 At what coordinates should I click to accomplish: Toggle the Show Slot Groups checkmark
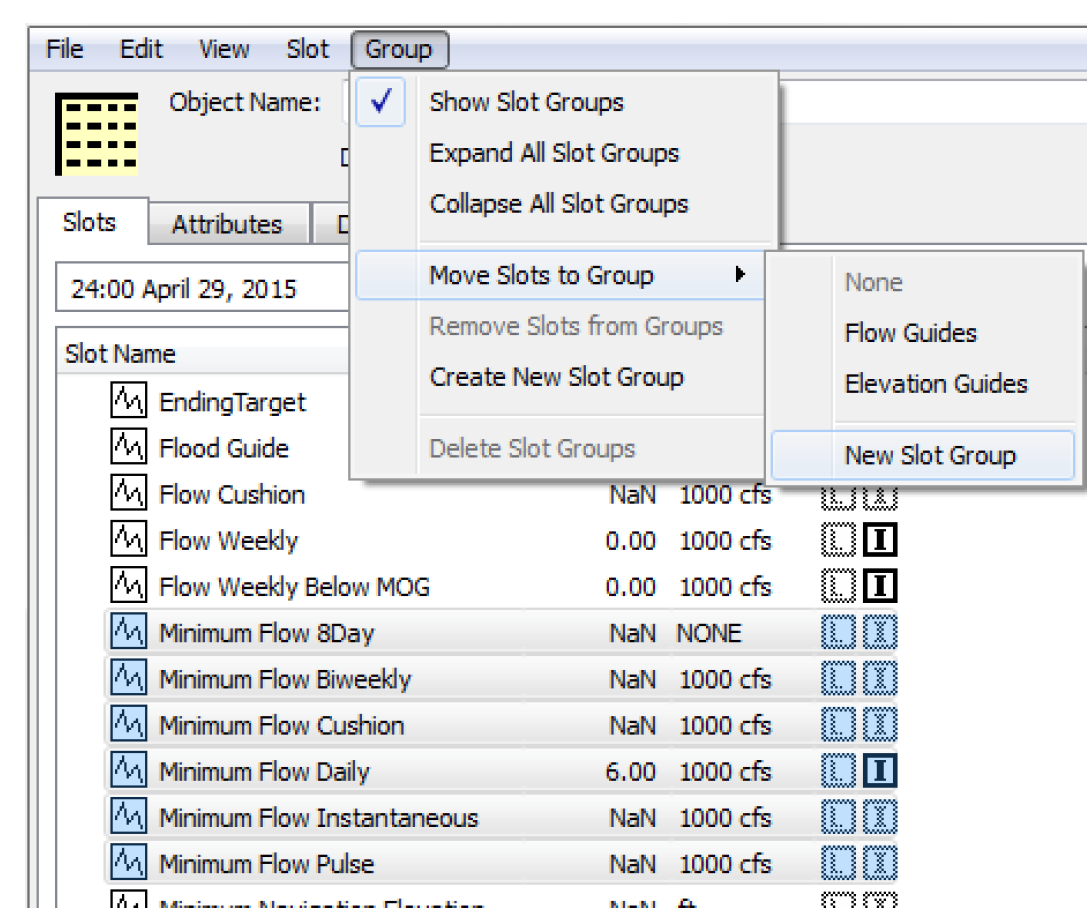click(x=381, y=103)
